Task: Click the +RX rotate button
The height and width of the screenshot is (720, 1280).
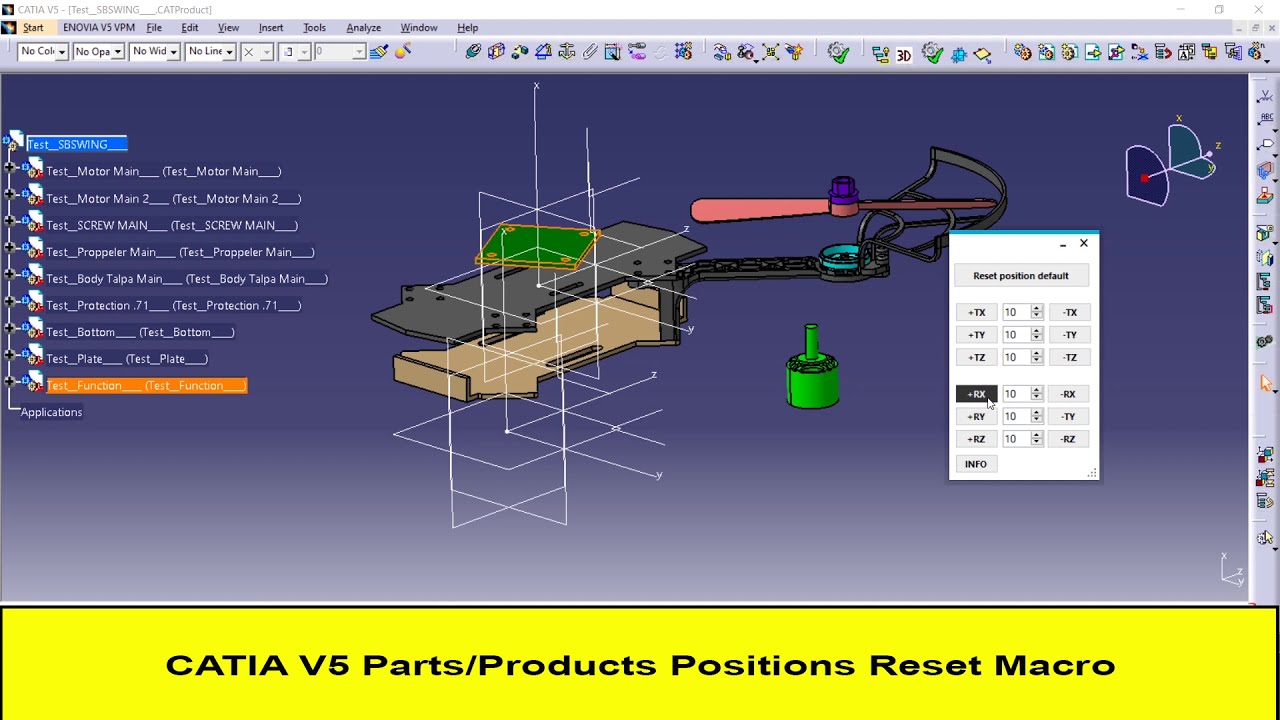Action: pyautogui.click(x=977, y=394)
